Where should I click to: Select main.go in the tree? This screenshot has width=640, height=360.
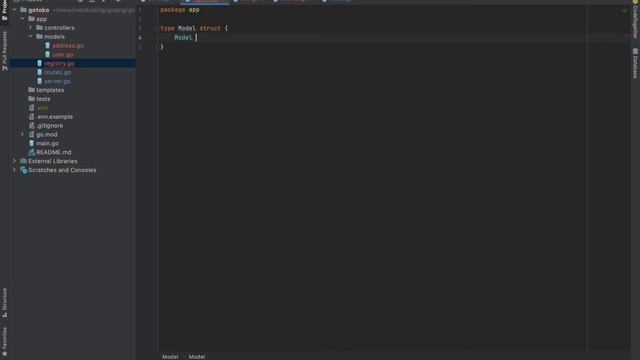click(47, 143)
